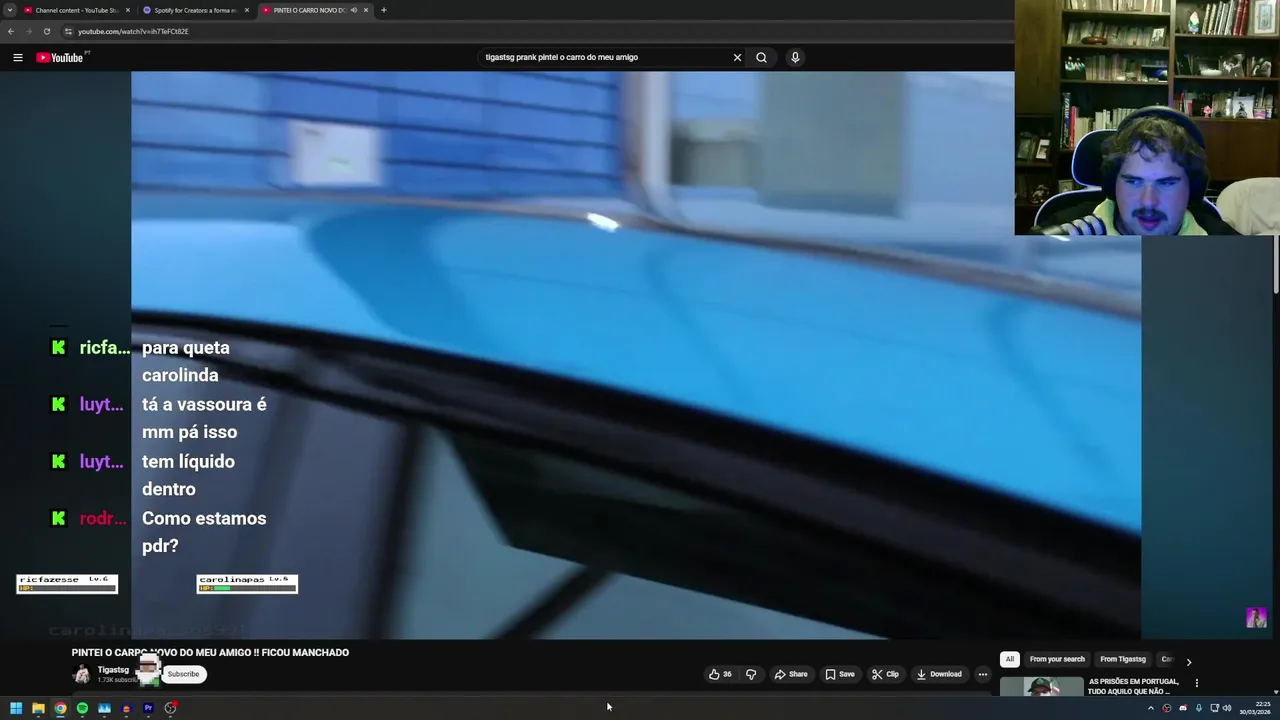Open more actions three-dot menu under video
1280x720 pixels.
(982, 674)
